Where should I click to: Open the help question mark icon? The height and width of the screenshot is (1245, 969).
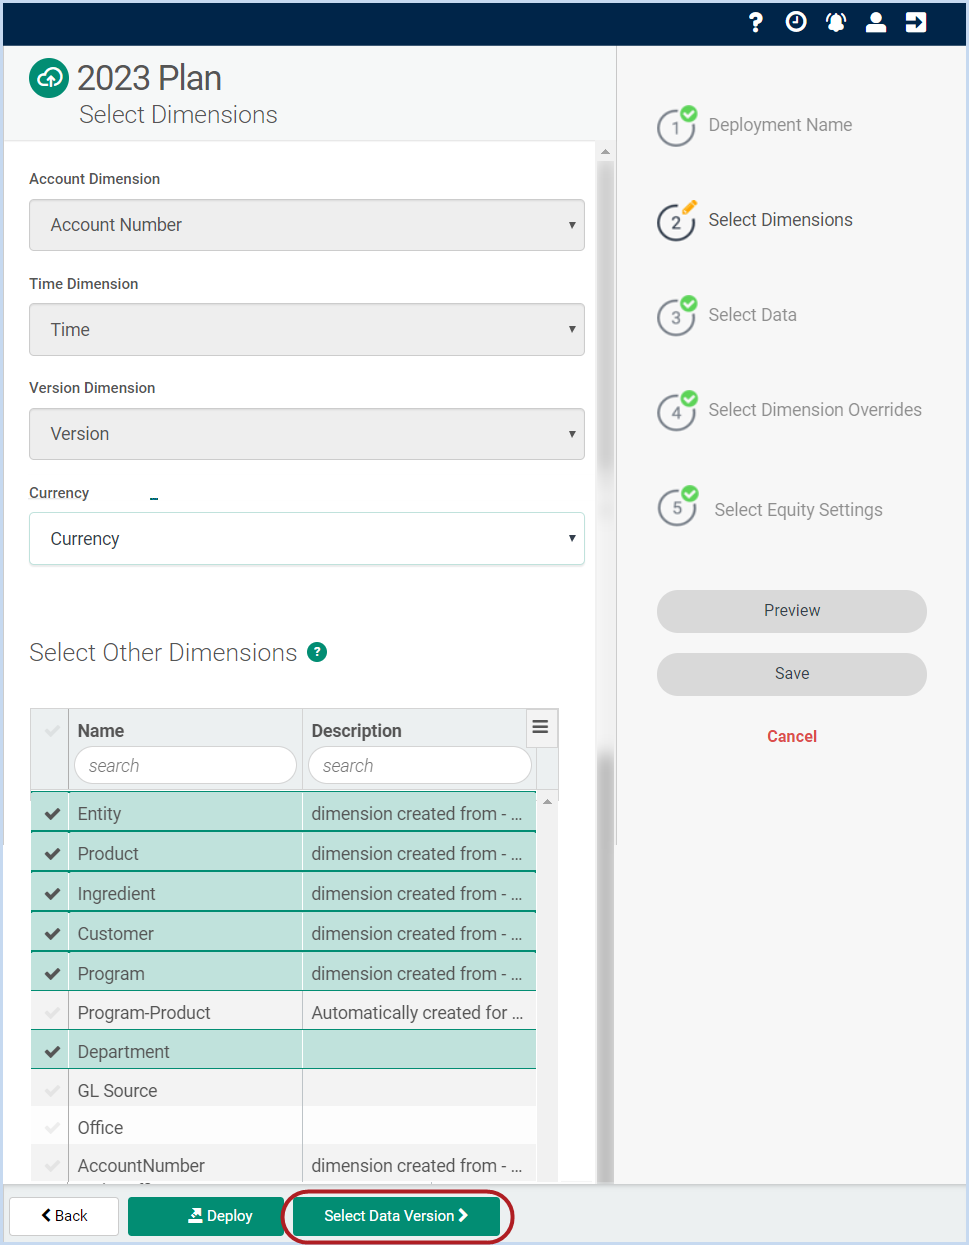pyautogui.click(x=756, y=22)
